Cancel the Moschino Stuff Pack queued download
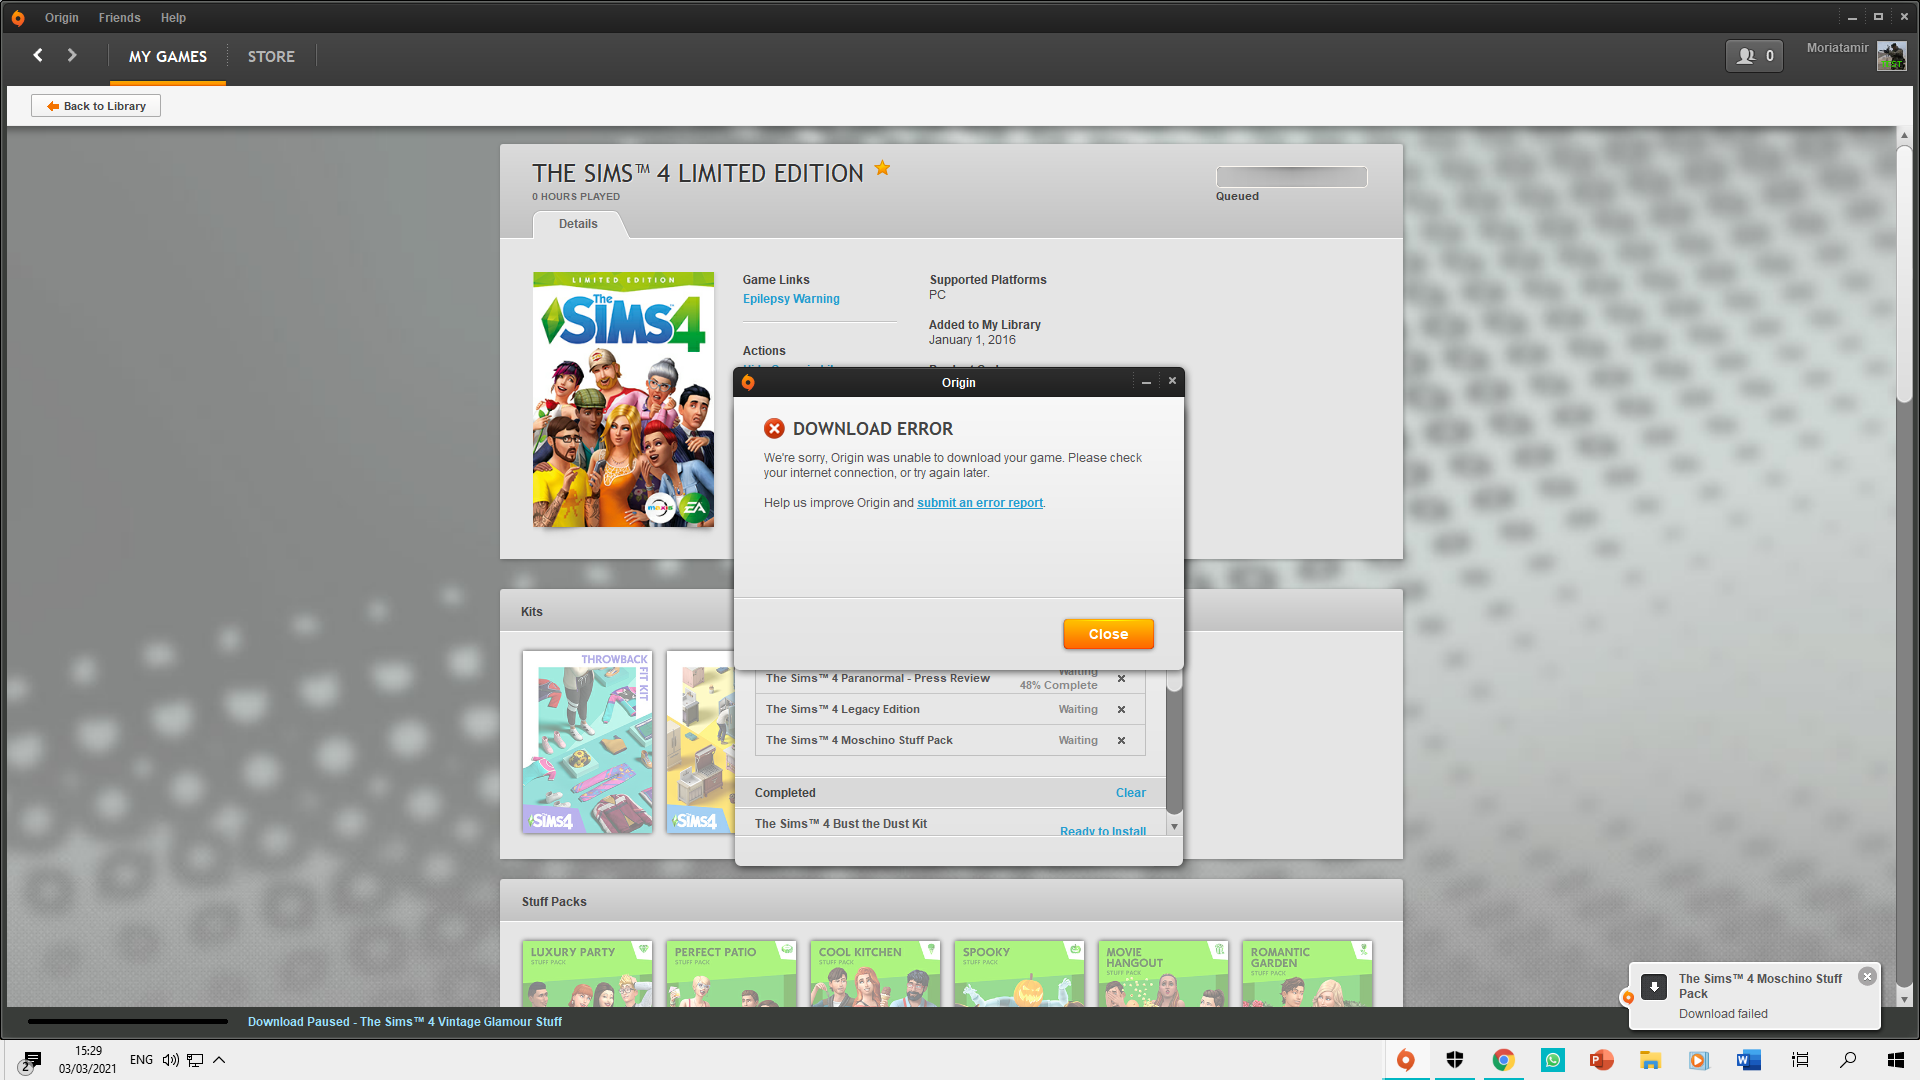1920x1080 pixels. click(x=1121, y=741)
